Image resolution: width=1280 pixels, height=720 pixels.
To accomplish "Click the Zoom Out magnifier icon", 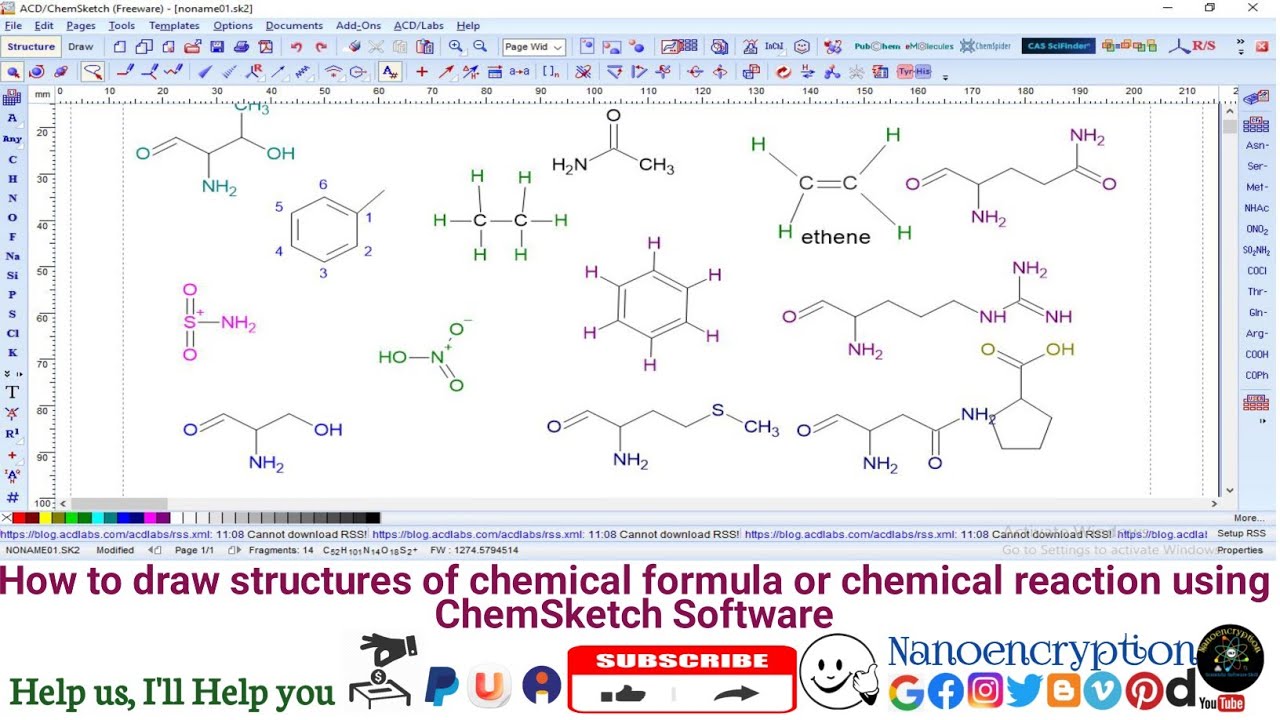I will (480, 47).
